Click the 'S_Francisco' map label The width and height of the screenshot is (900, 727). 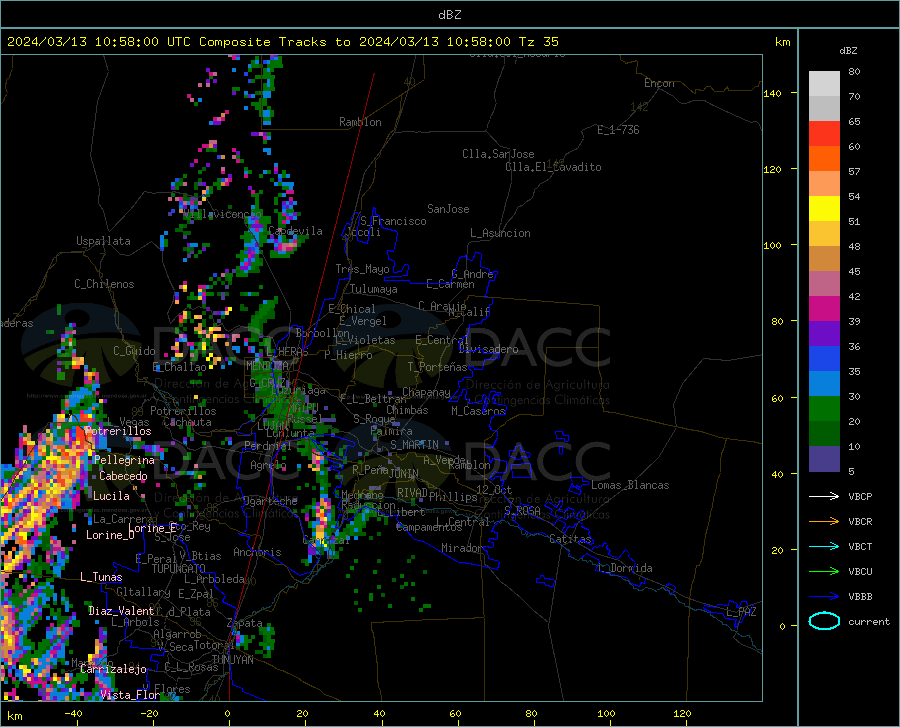(393, 221)
